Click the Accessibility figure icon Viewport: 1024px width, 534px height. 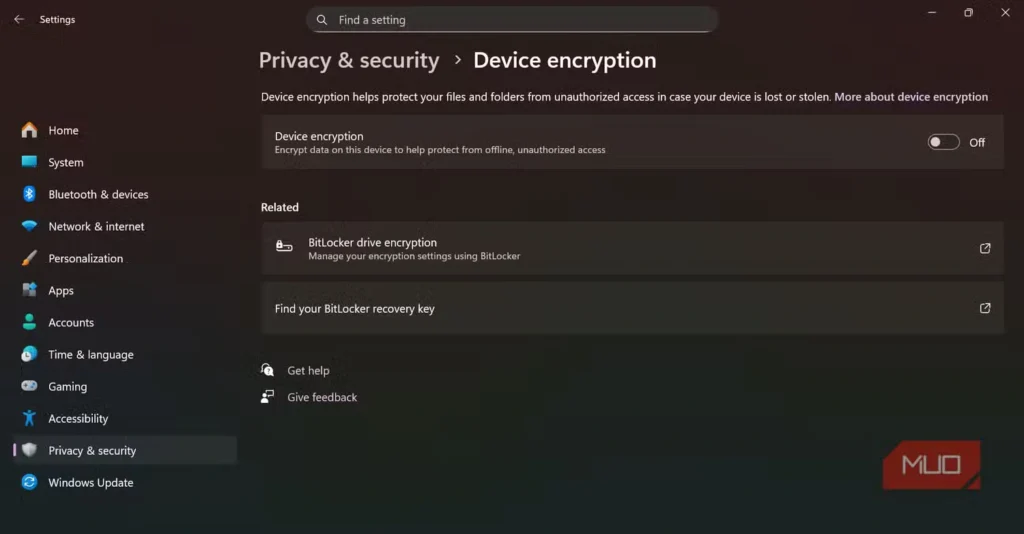pos(29,418)
